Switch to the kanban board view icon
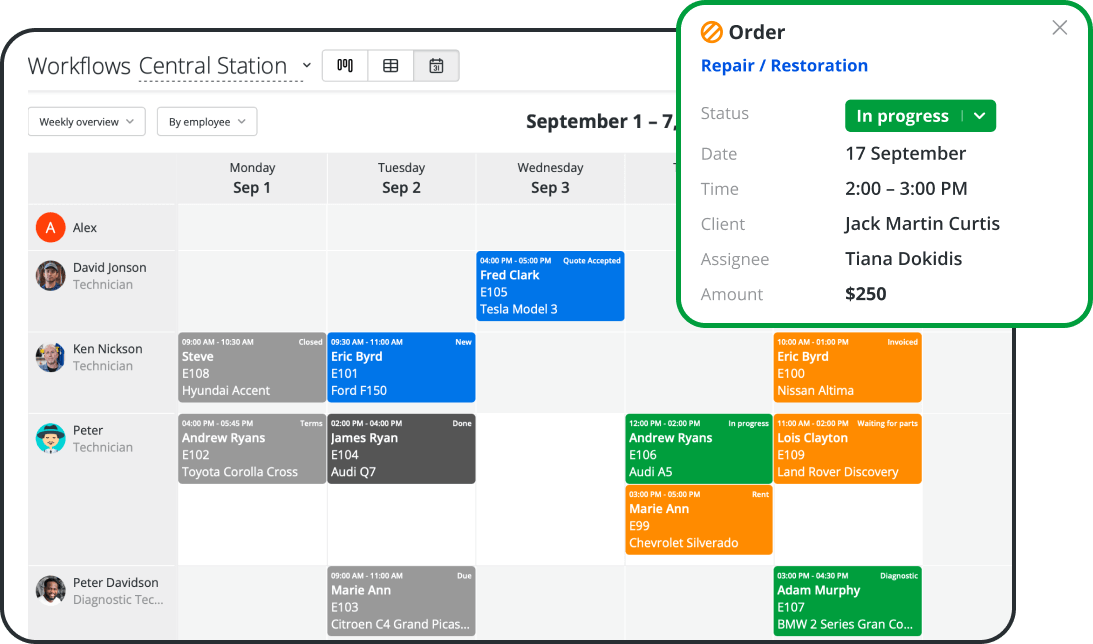The width and height of the screenshot is (1093, 644). (x=344, y=65)
